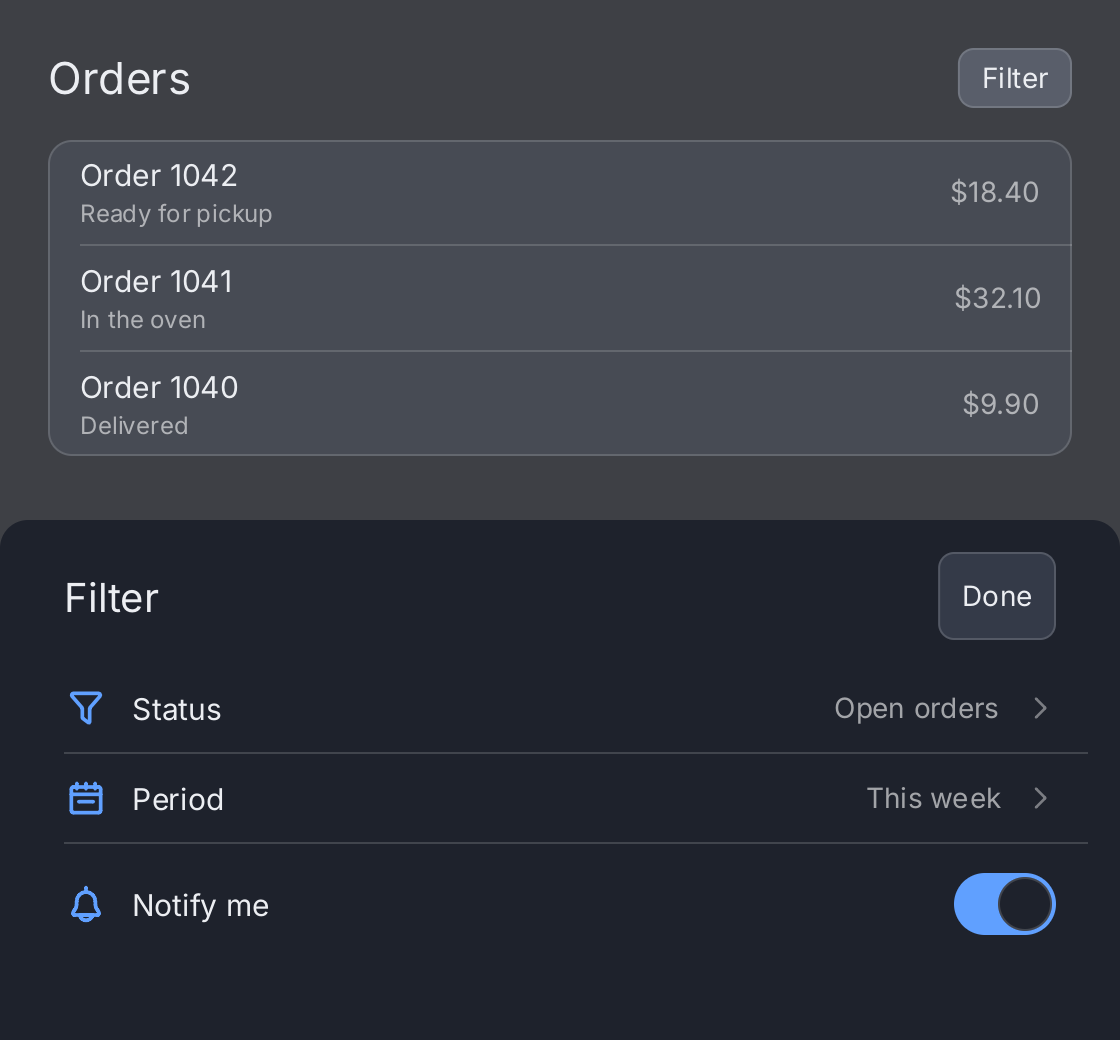The height and width of the screenshot is (1040, 1120).
Task: Click the $32.10 order amount
Action: pyautogui.click(x=997, y=298)
